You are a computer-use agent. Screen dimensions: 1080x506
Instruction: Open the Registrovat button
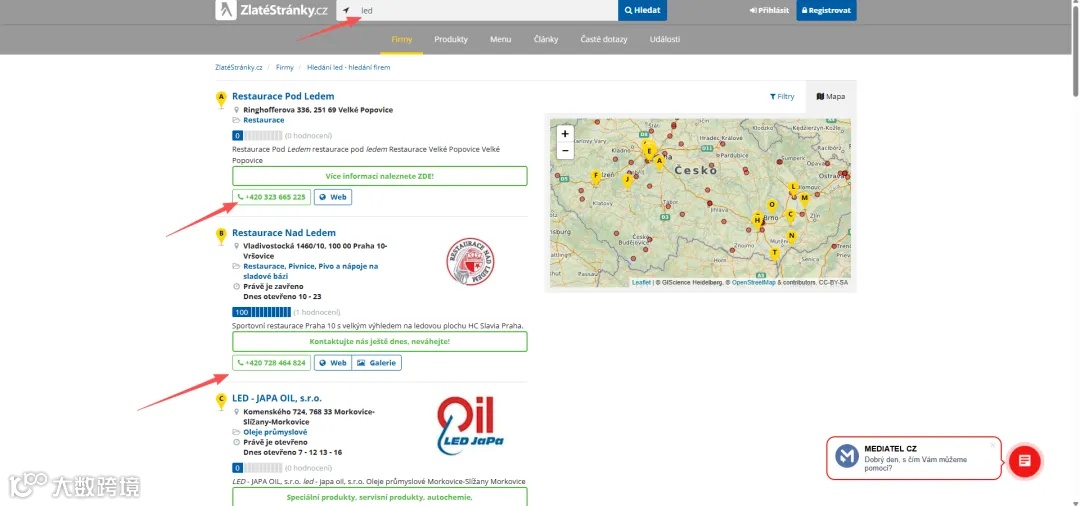point(827,10)
